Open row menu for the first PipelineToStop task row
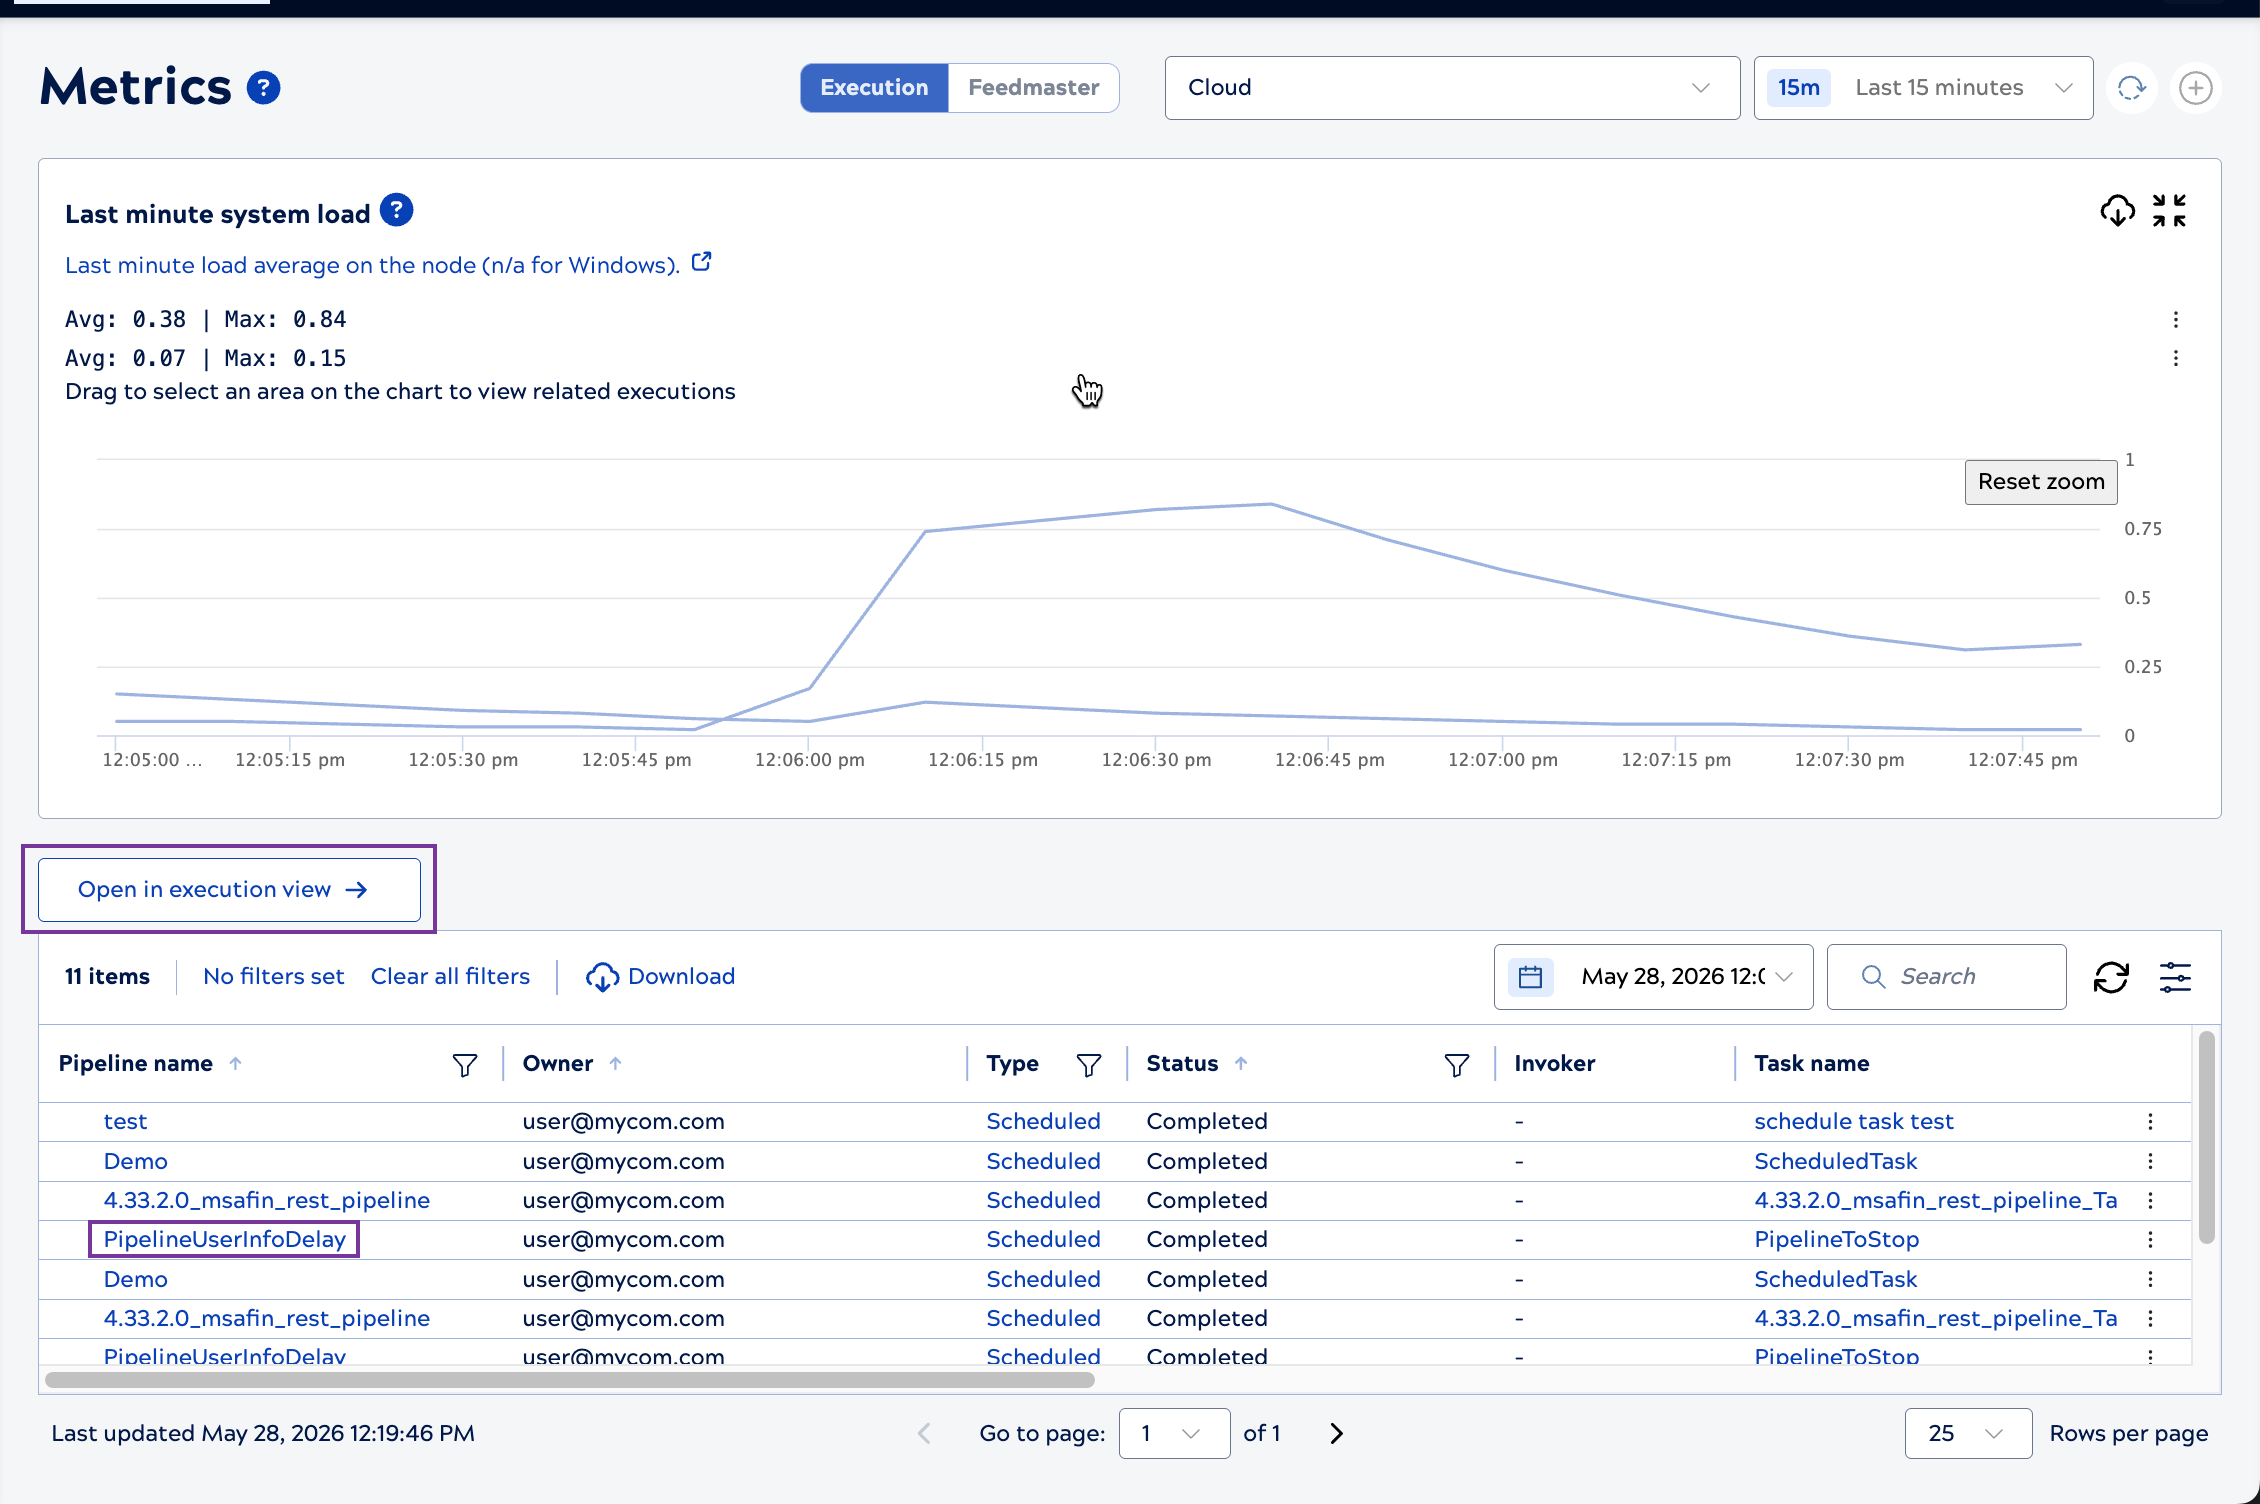This screenshot has width=2260, height=1504. coord(2150,1240)
